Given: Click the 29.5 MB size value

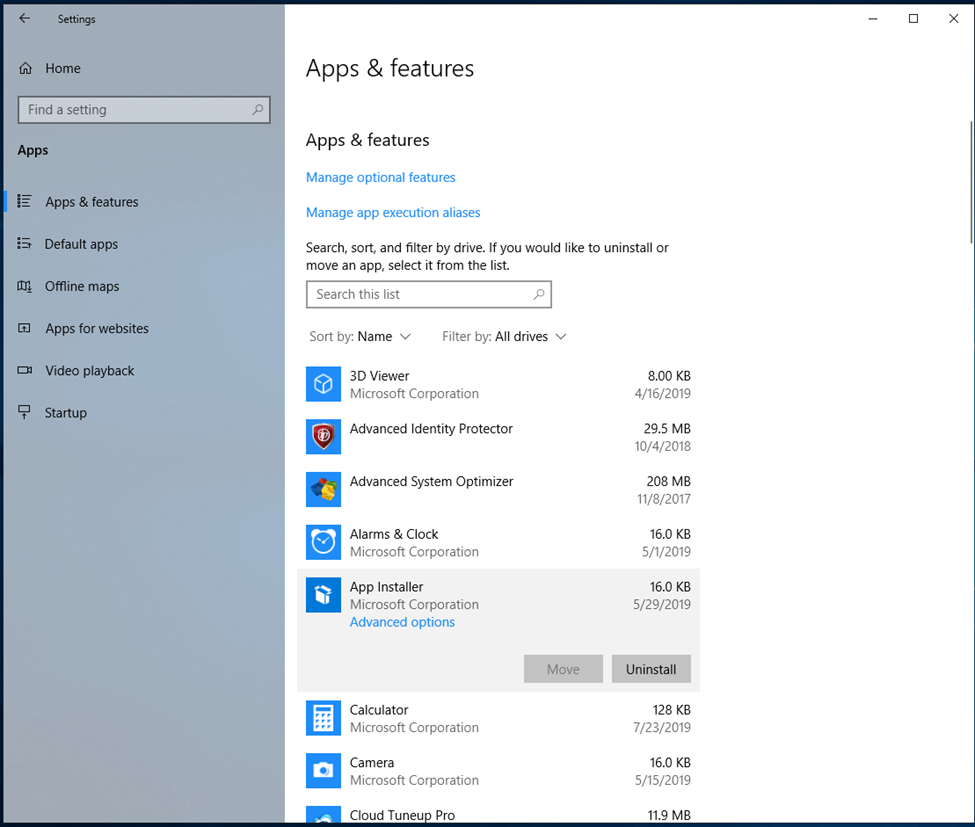Looking at the screenshot, I should pos(667,428).
